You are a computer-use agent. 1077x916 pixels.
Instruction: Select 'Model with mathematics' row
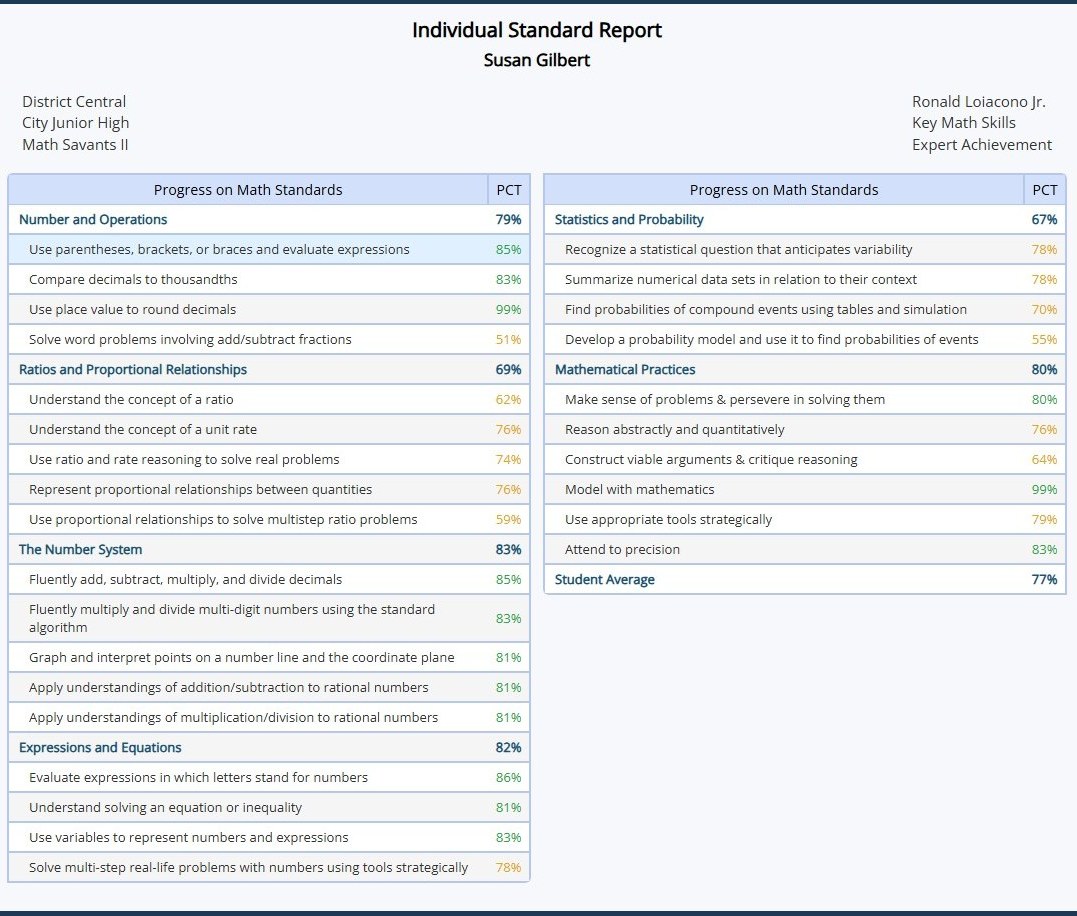tap(804, 490)
